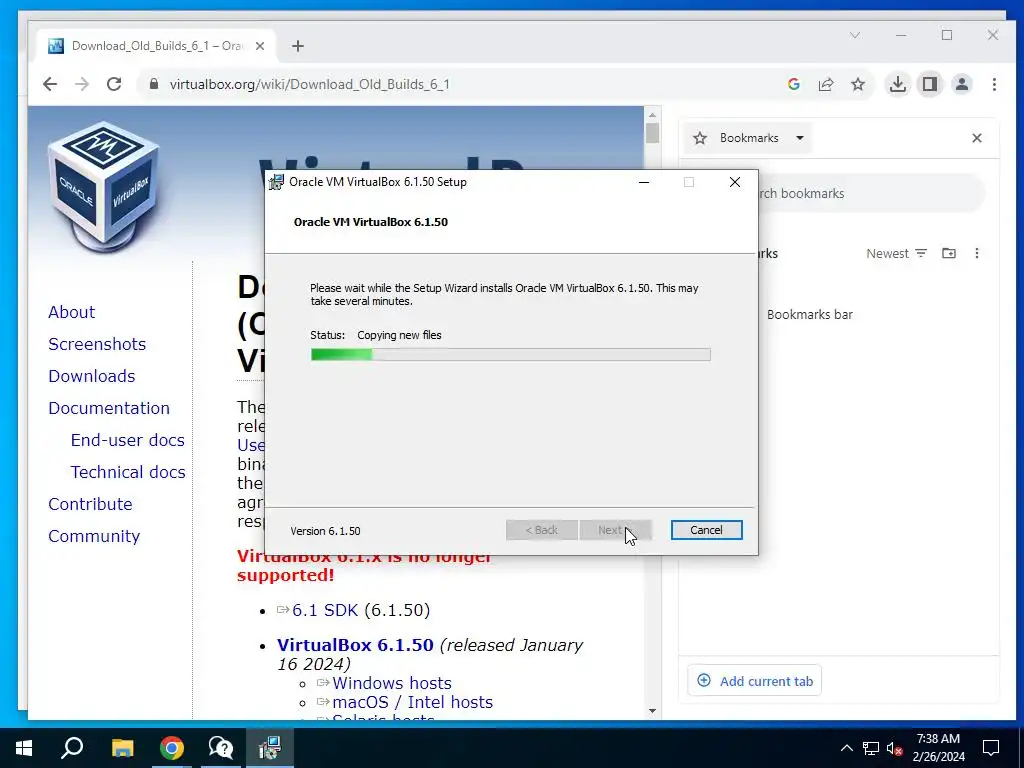Click the lock icon beside the URL
Screen dimensions: 1024x768
click(x=154, y=84)
